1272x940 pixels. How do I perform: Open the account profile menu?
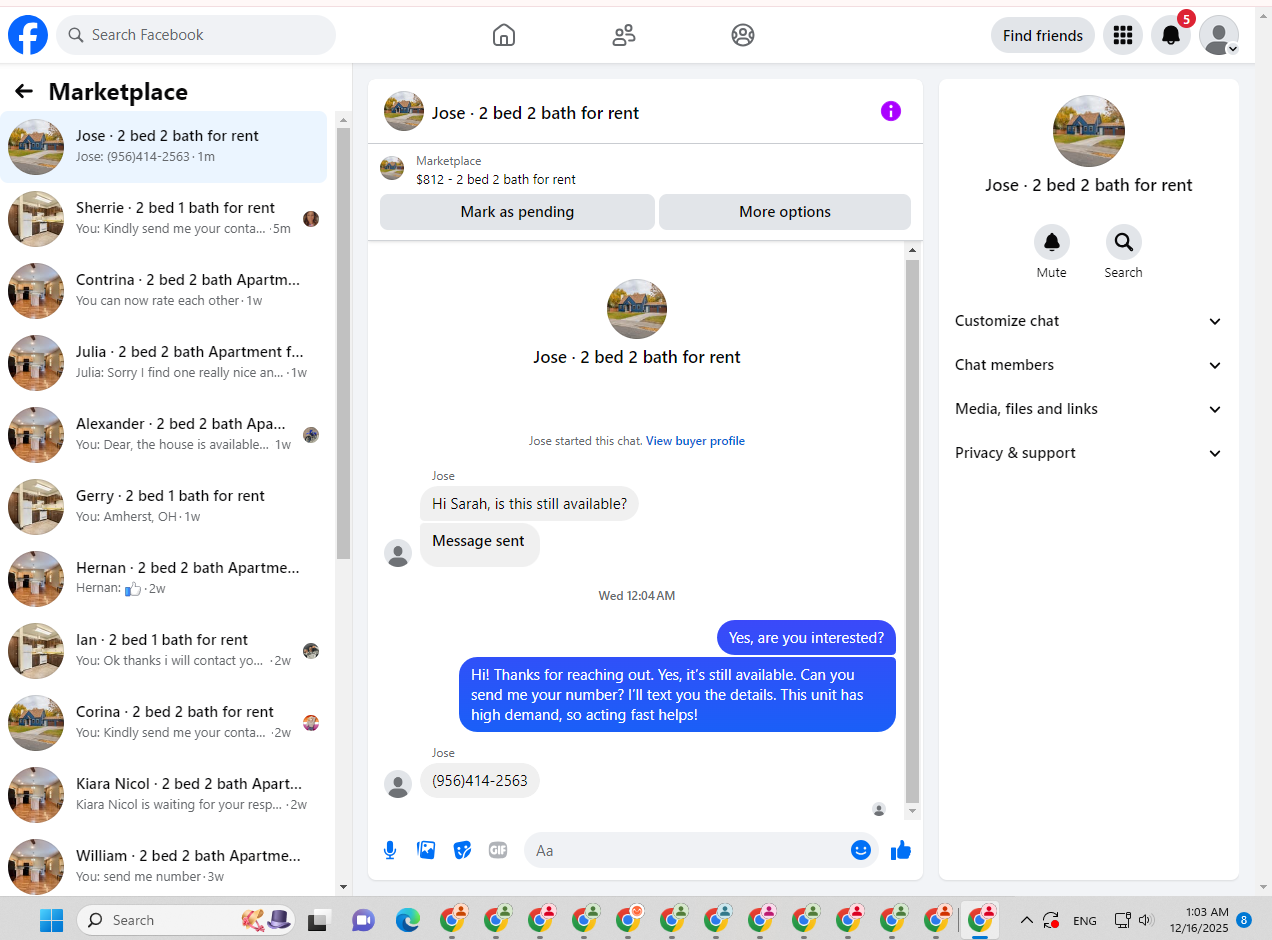click(x=1219, y=35)
